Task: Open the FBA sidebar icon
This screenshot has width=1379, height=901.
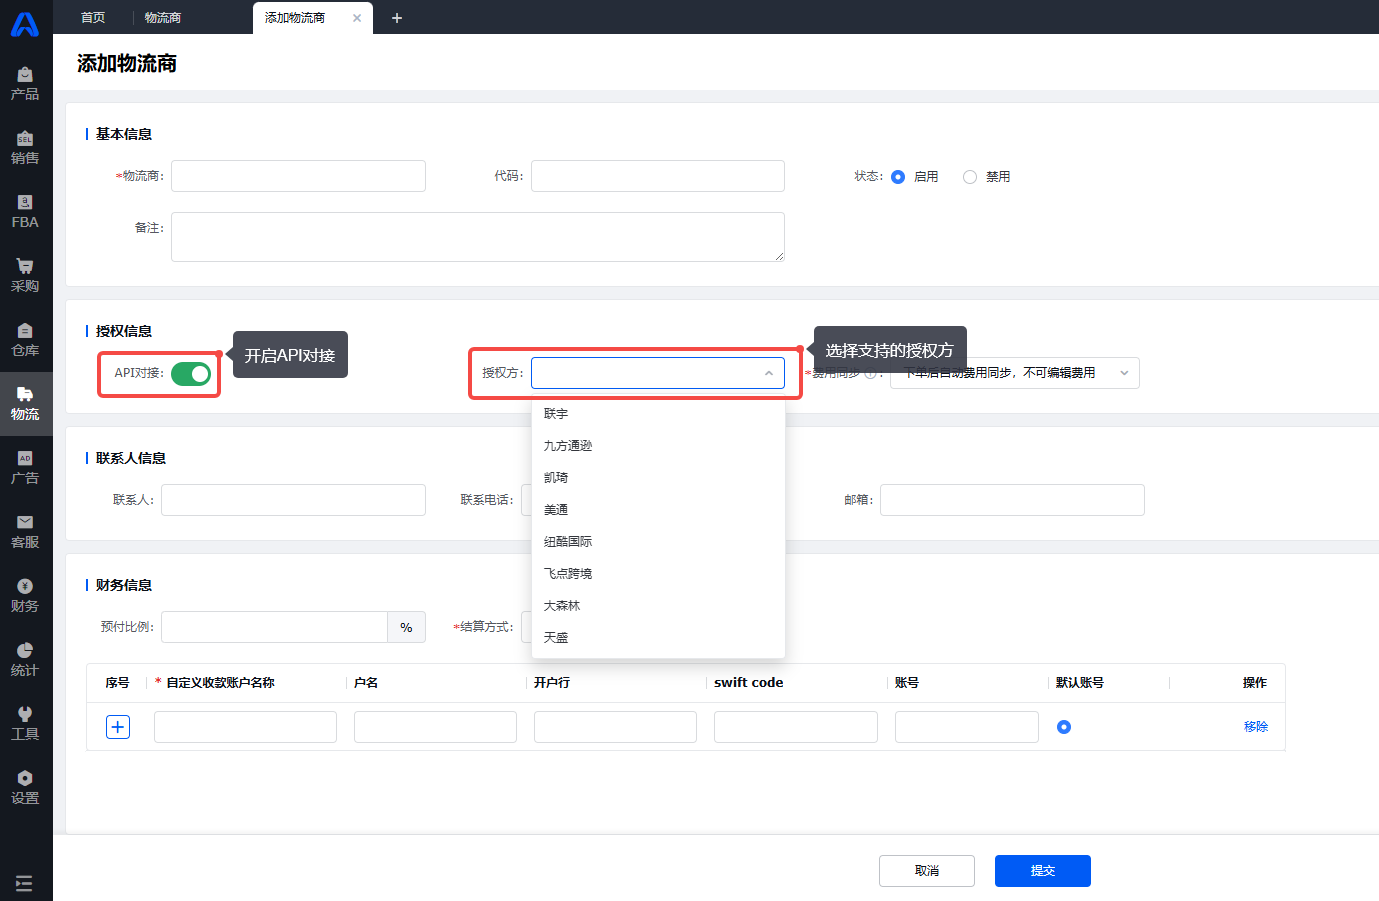Action: [25, 211]
